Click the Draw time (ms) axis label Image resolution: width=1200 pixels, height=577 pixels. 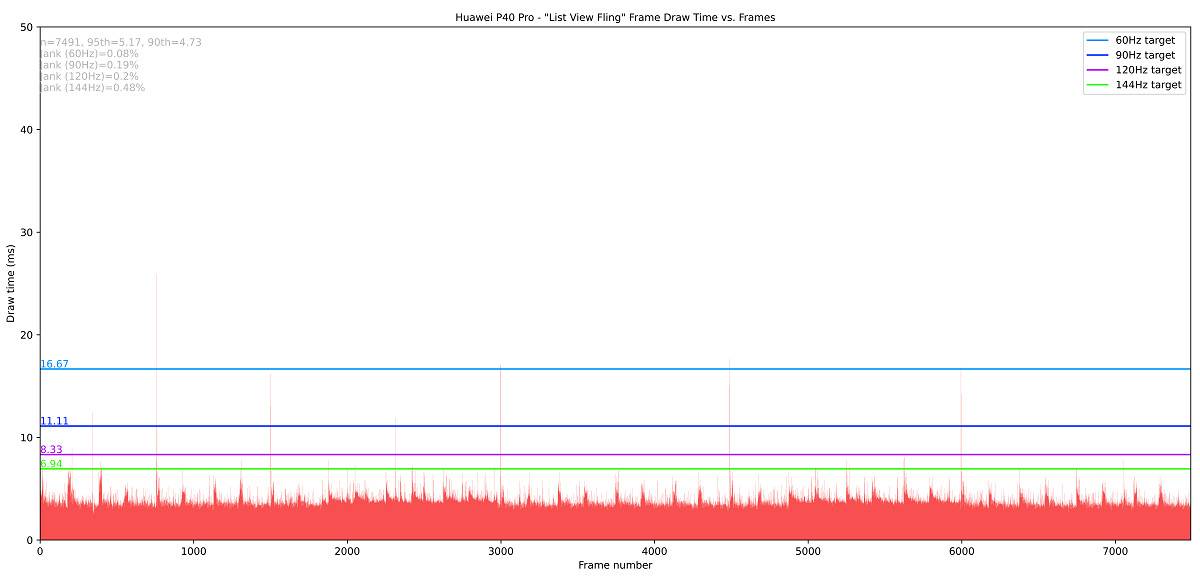click(11, 283)
